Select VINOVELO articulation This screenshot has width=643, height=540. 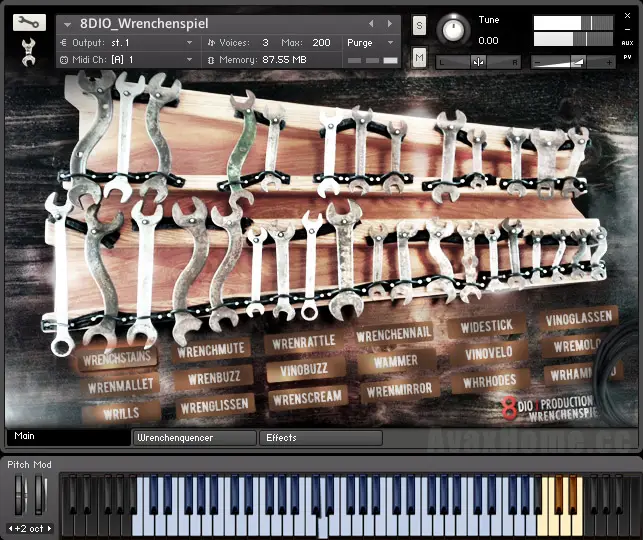click(489, 353)
